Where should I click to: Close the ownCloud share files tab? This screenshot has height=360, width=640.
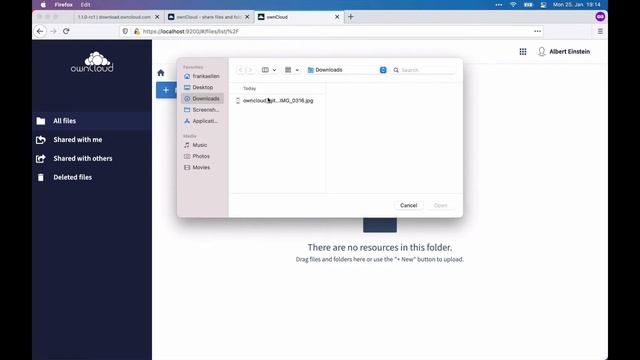coord(247,17)
